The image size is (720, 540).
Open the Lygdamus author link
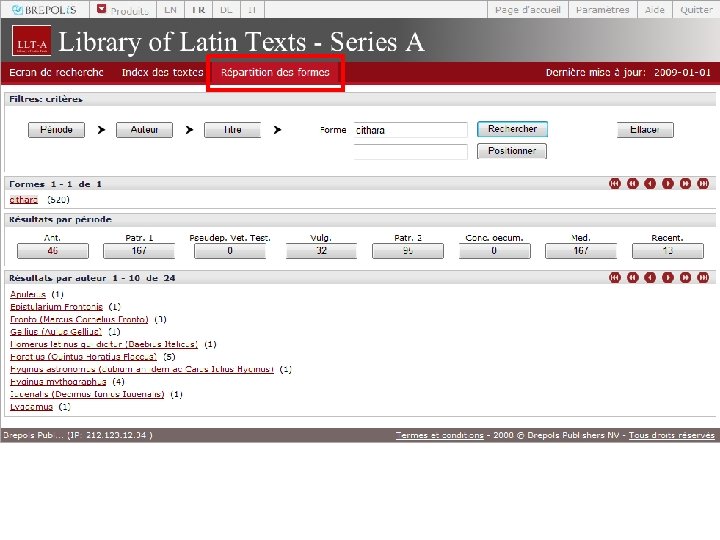31,407
